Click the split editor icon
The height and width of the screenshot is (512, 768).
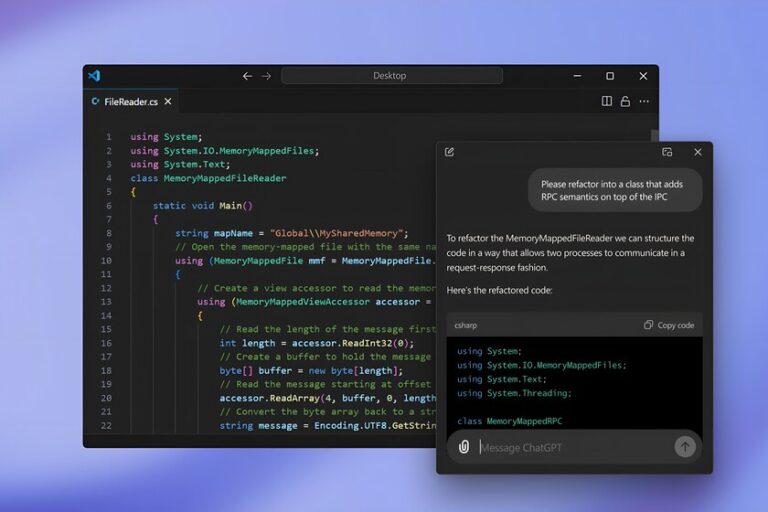607,101
